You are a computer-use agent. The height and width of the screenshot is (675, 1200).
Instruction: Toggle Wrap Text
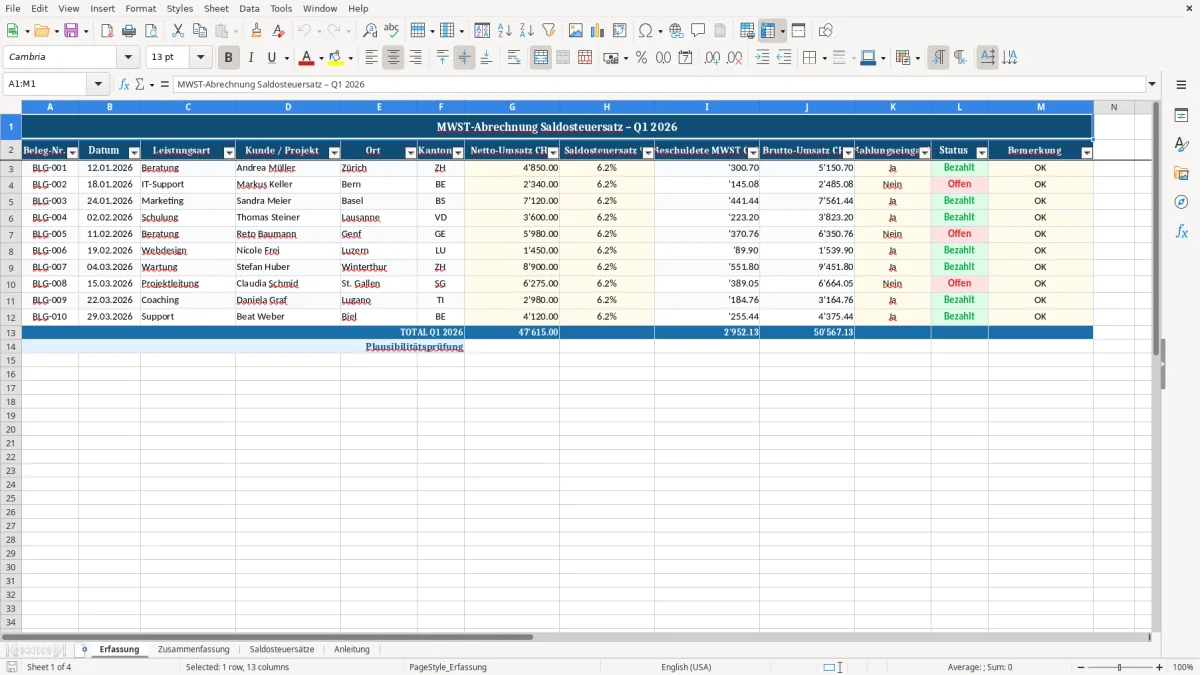pos(514,58)
